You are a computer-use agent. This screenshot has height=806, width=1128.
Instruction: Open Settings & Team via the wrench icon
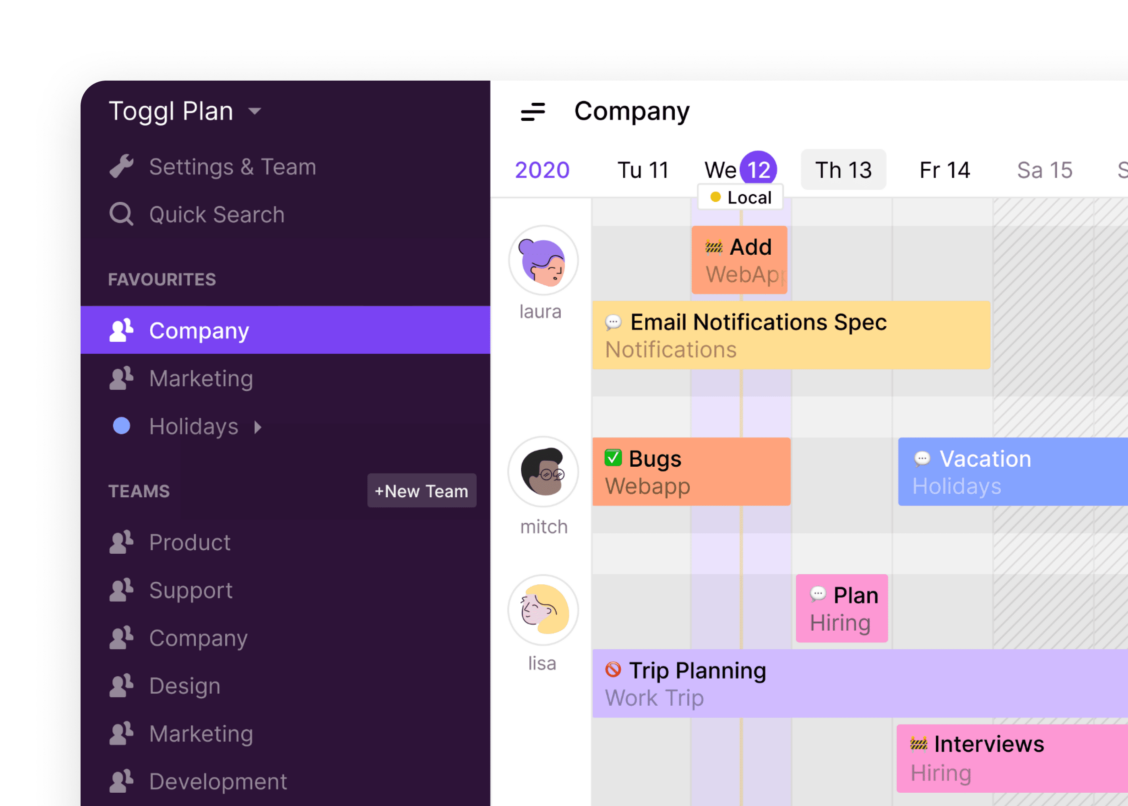(x=121, y=166)
